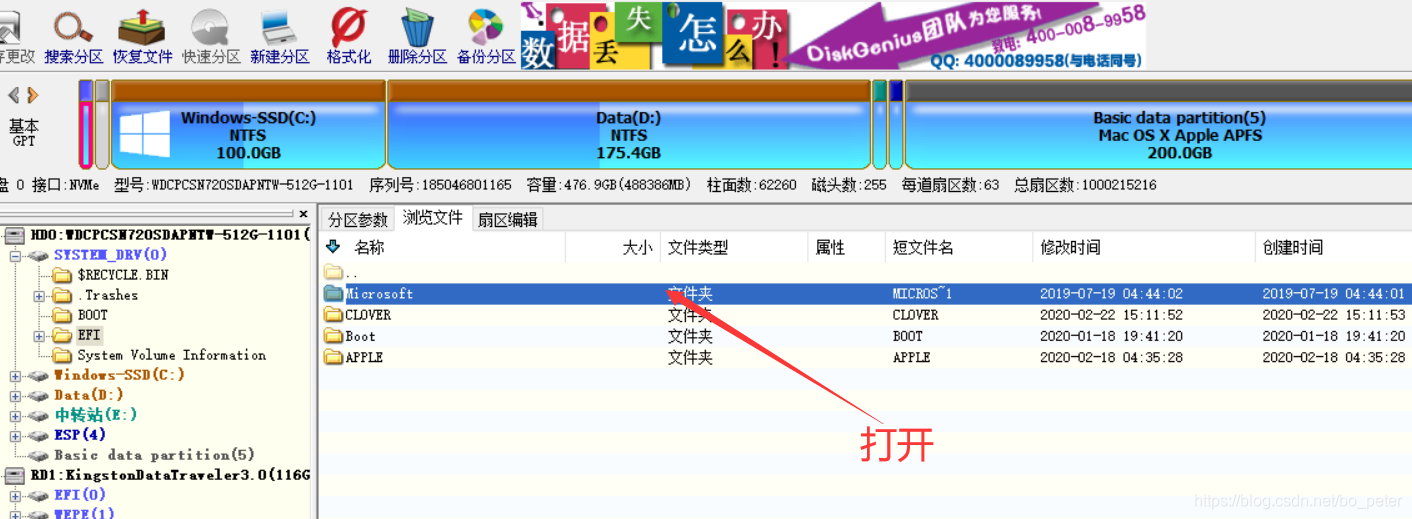The height and width of the screenshot is (519, 1412).
Task: Sort by the 创建时间 column header
Action: [x=1333, y=247]
